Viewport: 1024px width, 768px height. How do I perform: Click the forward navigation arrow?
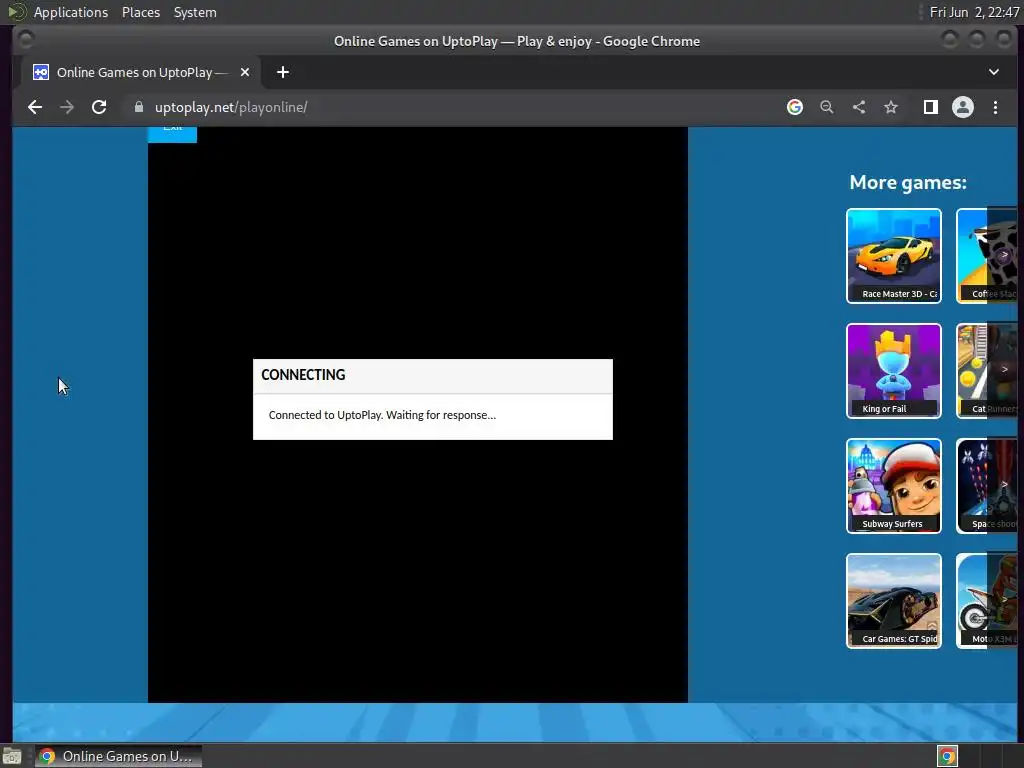(67, 107)
